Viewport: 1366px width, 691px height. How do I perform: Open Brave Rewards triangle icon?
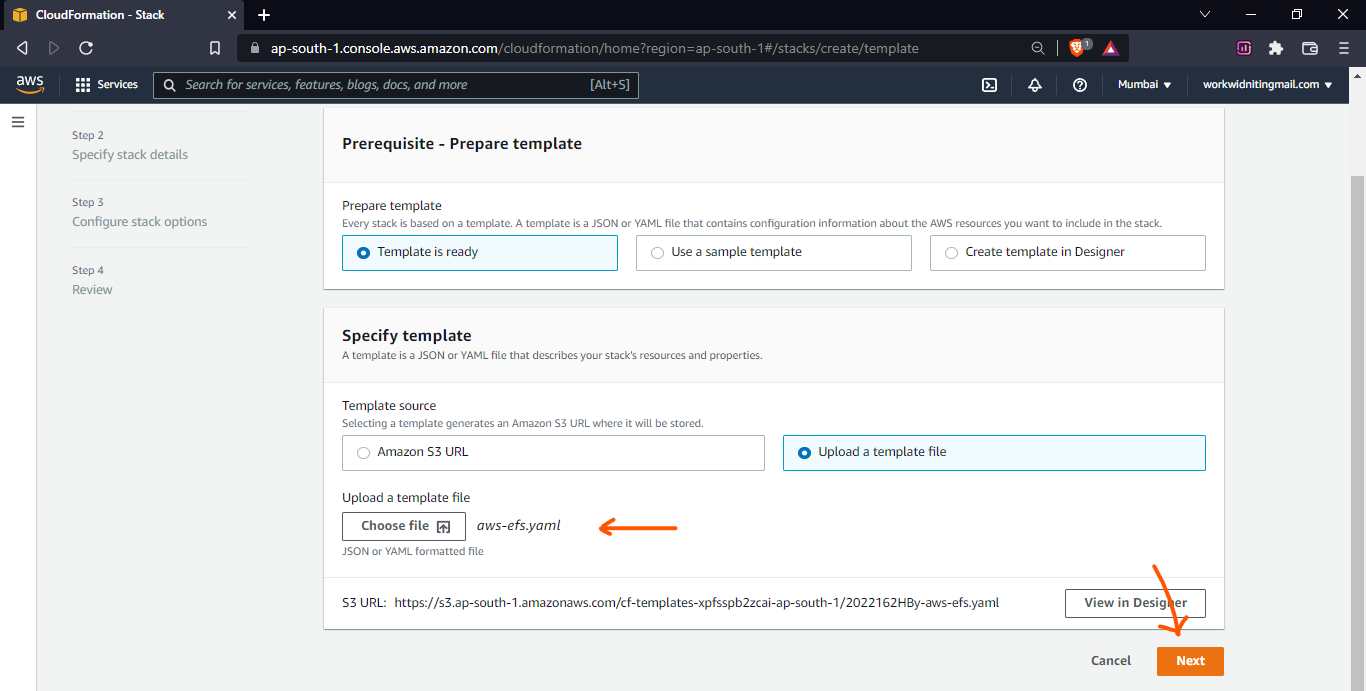pos(1110,48)
